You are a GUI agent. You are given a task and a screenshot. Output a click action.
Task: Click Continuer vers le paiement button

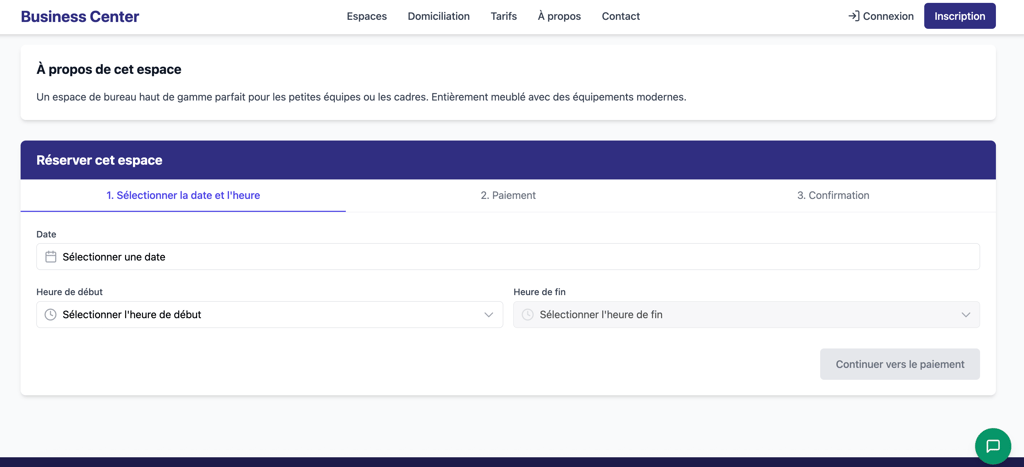[899, 364]
